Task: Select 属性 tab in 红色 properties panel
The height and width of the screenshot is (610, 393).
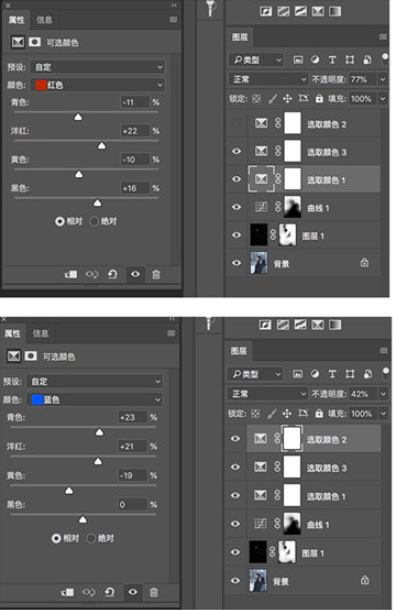Action: [16, 20]
